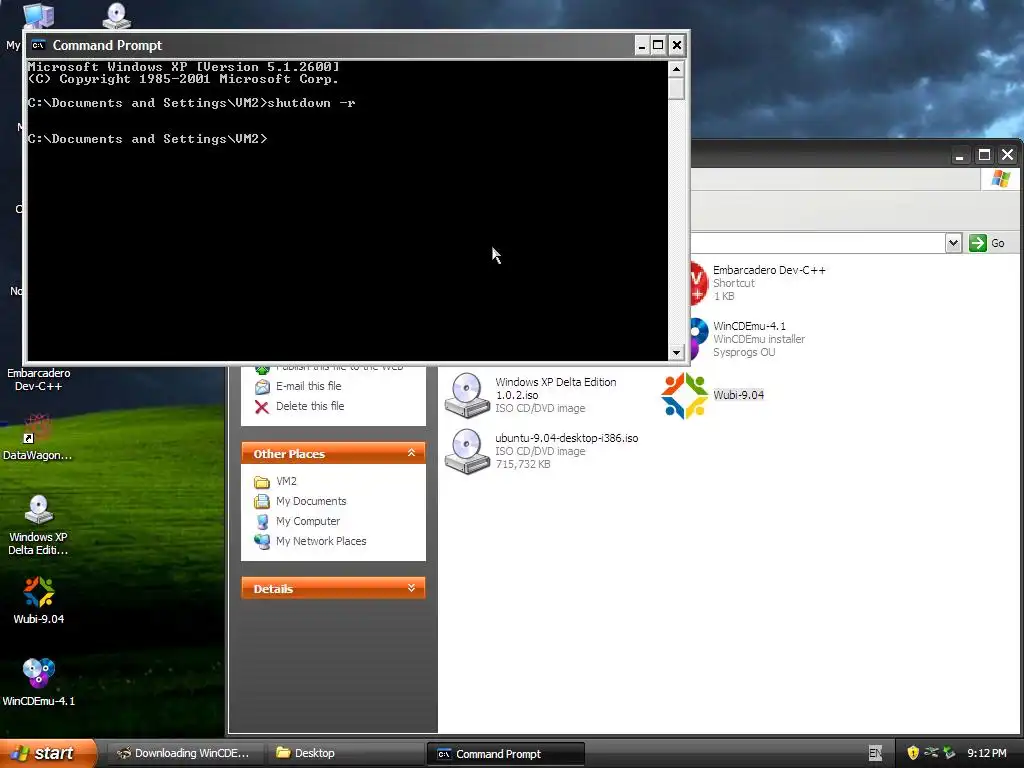This screenshot has width=1024, height=768.
Task: Expand the Details panel
Action: click(411, 588)
